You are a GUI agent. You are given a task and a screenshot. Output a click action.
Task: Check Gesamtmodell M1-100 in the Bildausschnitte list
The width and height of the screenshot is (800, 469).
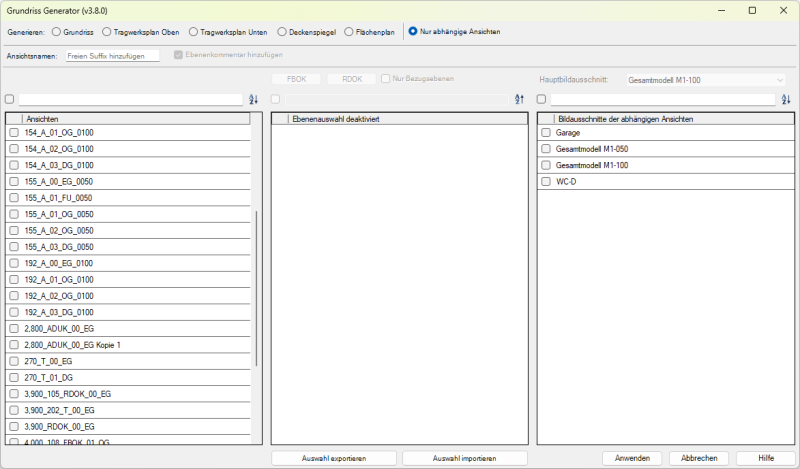pos(546,165)
